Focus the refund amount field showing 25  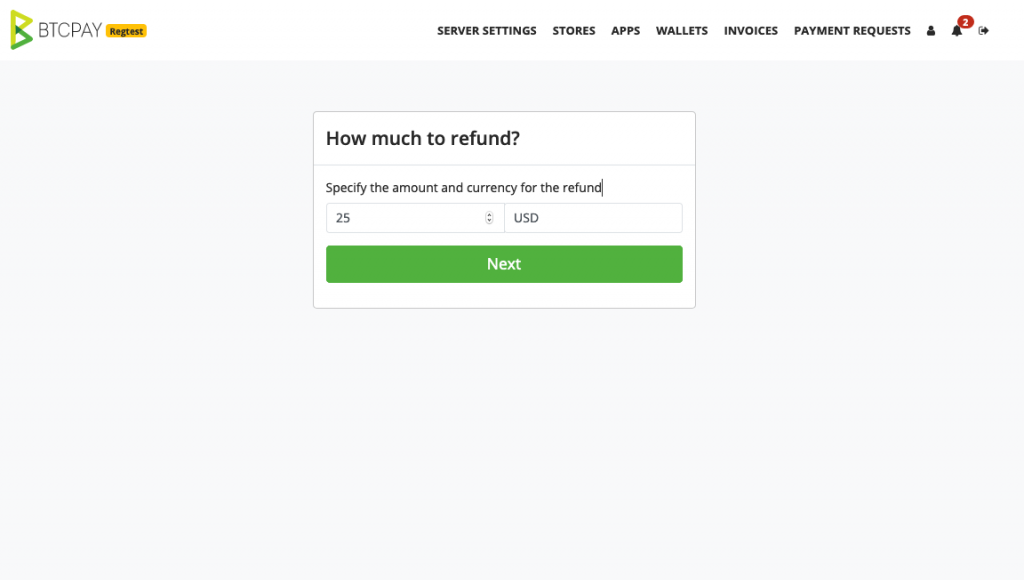pos(415,218)
